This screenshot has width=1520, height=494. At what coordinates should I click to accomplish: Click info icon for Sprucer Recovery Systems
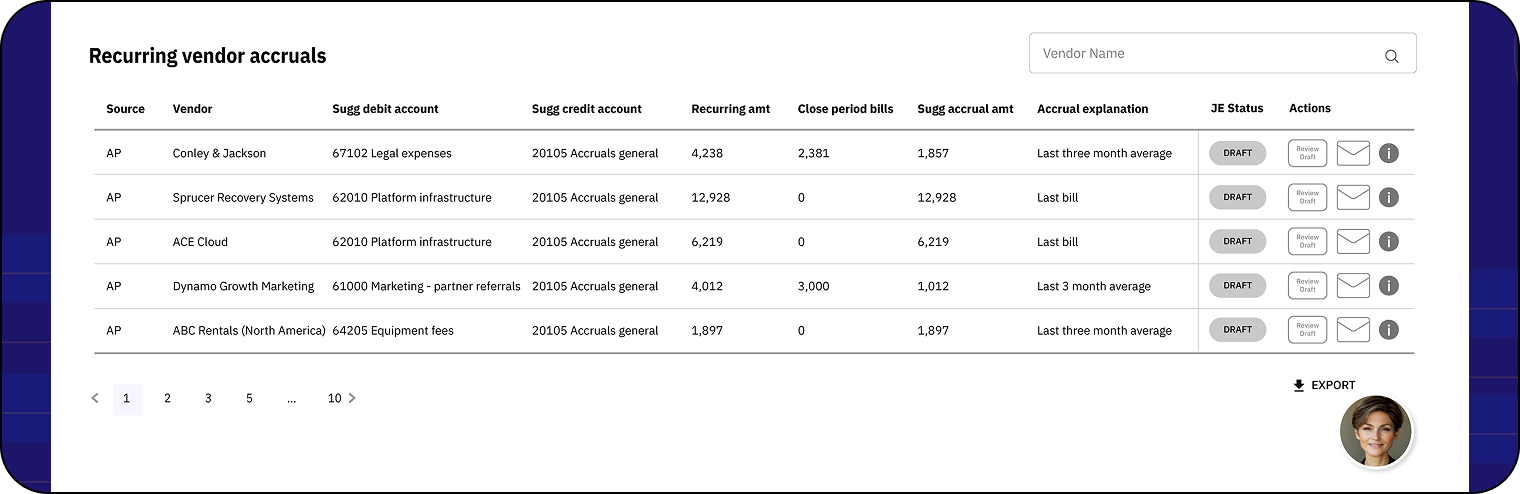[x=1388, y=197]
